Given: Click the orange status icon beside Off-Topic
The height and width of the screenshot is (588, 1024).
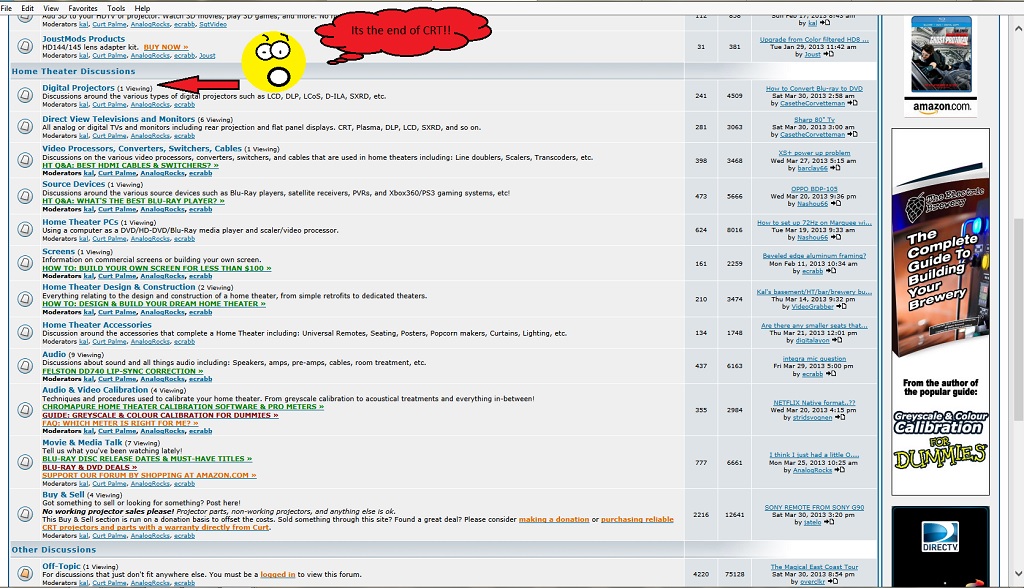Looking at the screenshot, I should [25, 573].
